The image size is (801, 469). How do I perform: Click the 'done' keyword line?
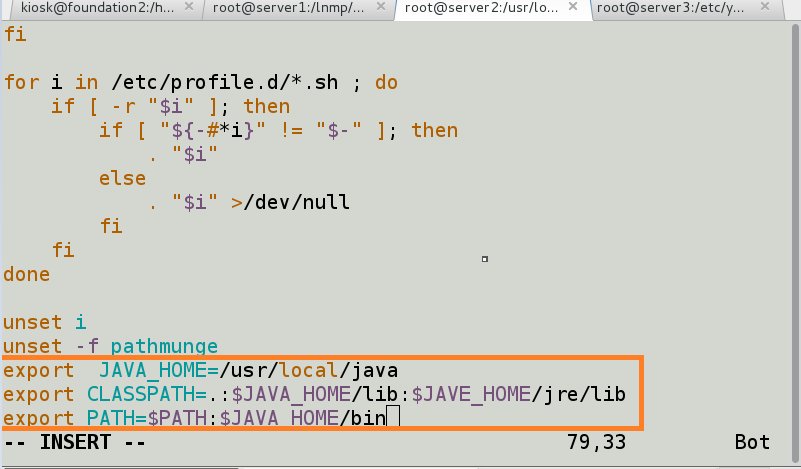point(27,274)
